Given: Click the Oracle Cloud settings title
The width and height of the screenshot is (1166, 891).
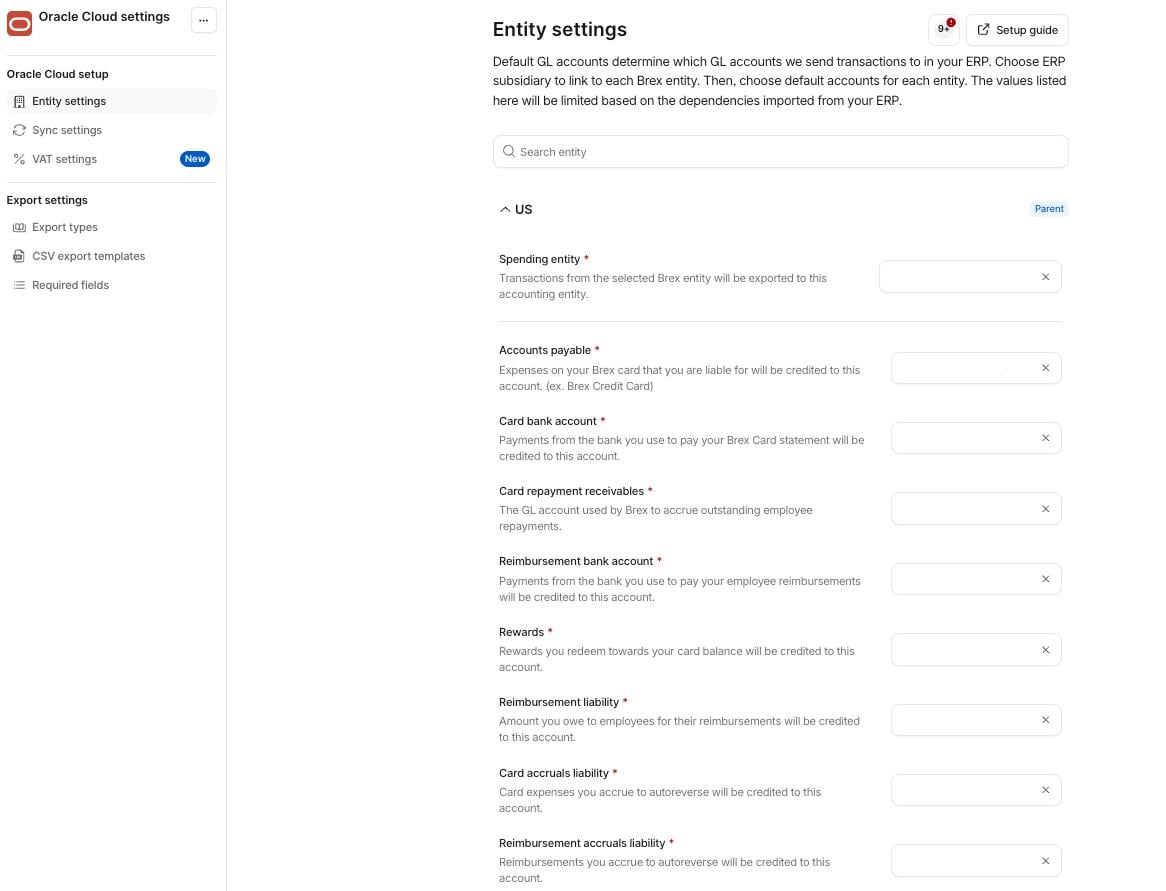Looking at the screenshot, I should click(104, 16).
